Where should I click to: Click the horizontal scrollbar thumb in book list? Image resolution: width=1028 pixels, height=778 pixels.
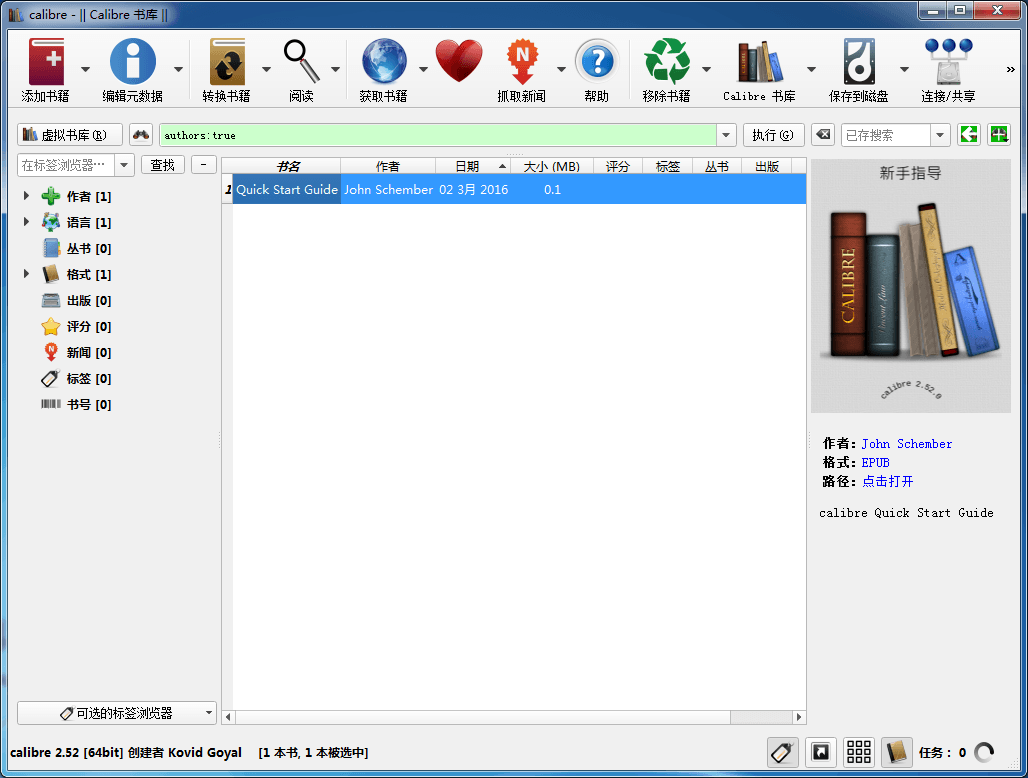(x=483, y=717)
